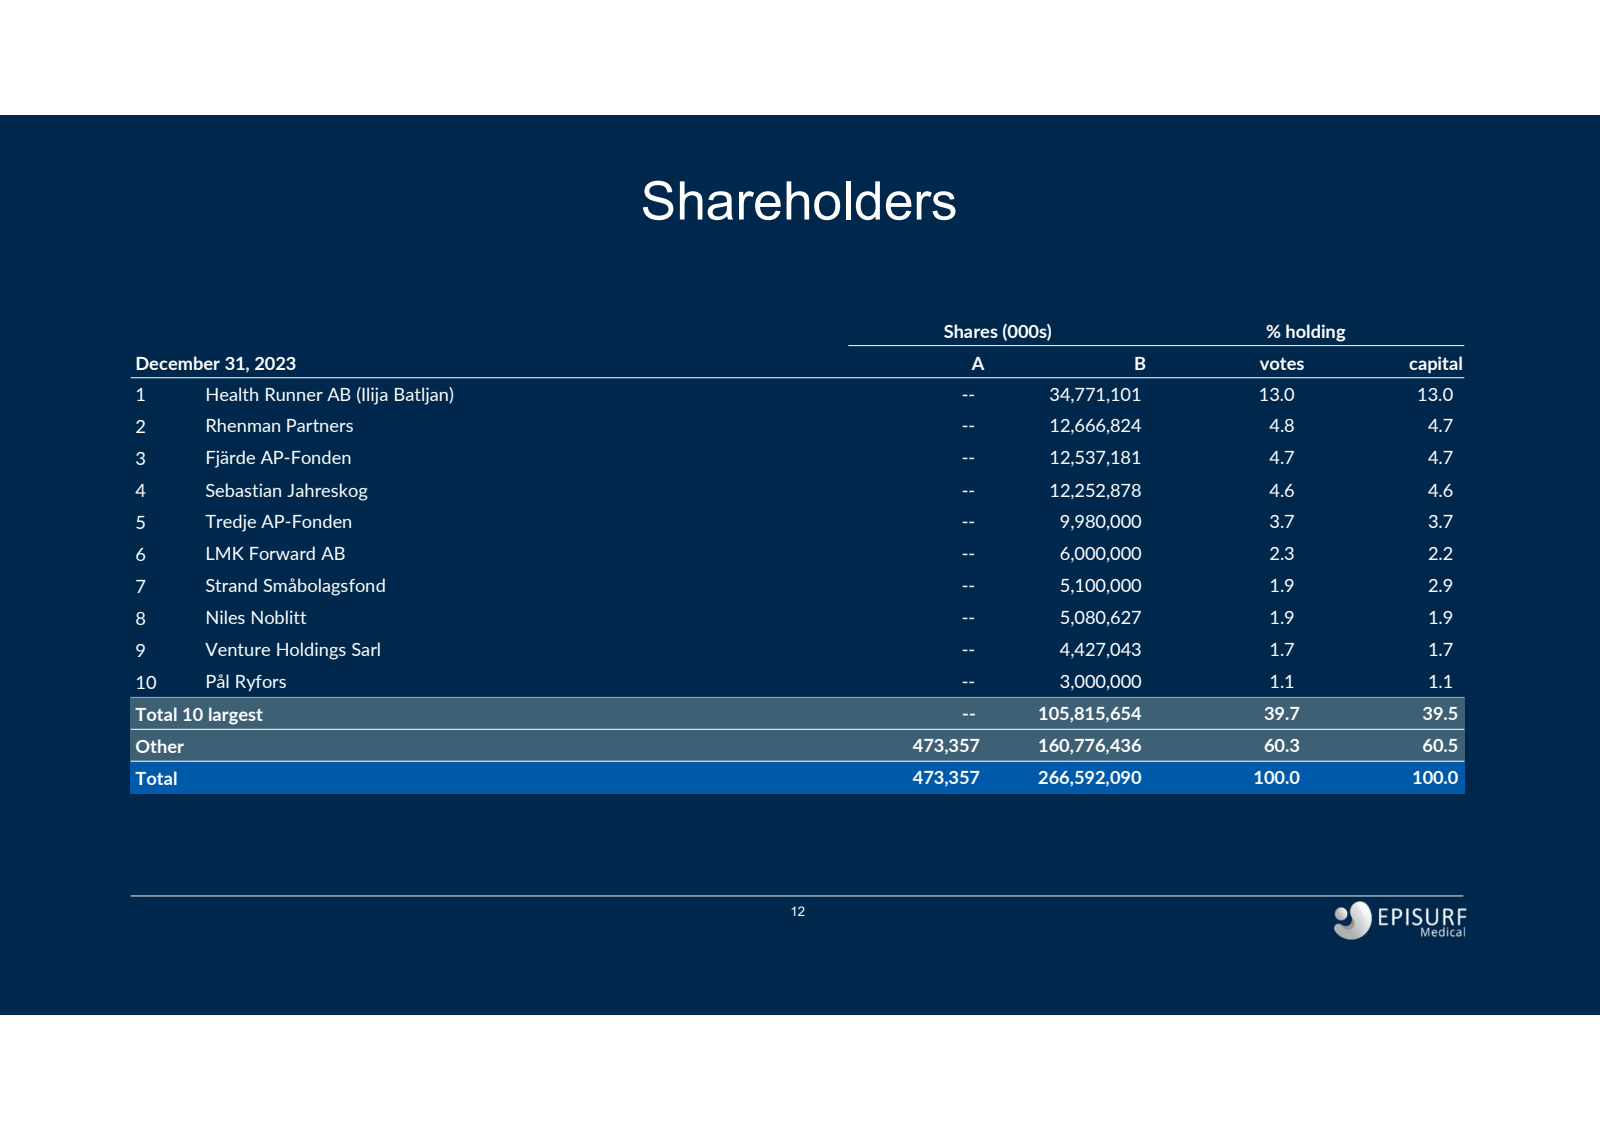Click the Total 10 largest label
Screen dimensions: 1600x1131
click(x=199, y=714)
